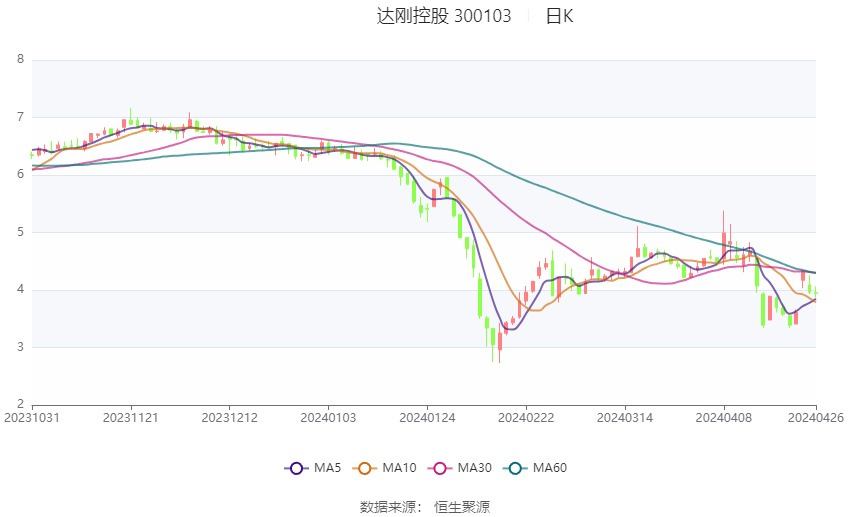Click the 2 price axis label
Viewport: 850px width, 517px height.
pyautogui.click(x=20, y=405)
